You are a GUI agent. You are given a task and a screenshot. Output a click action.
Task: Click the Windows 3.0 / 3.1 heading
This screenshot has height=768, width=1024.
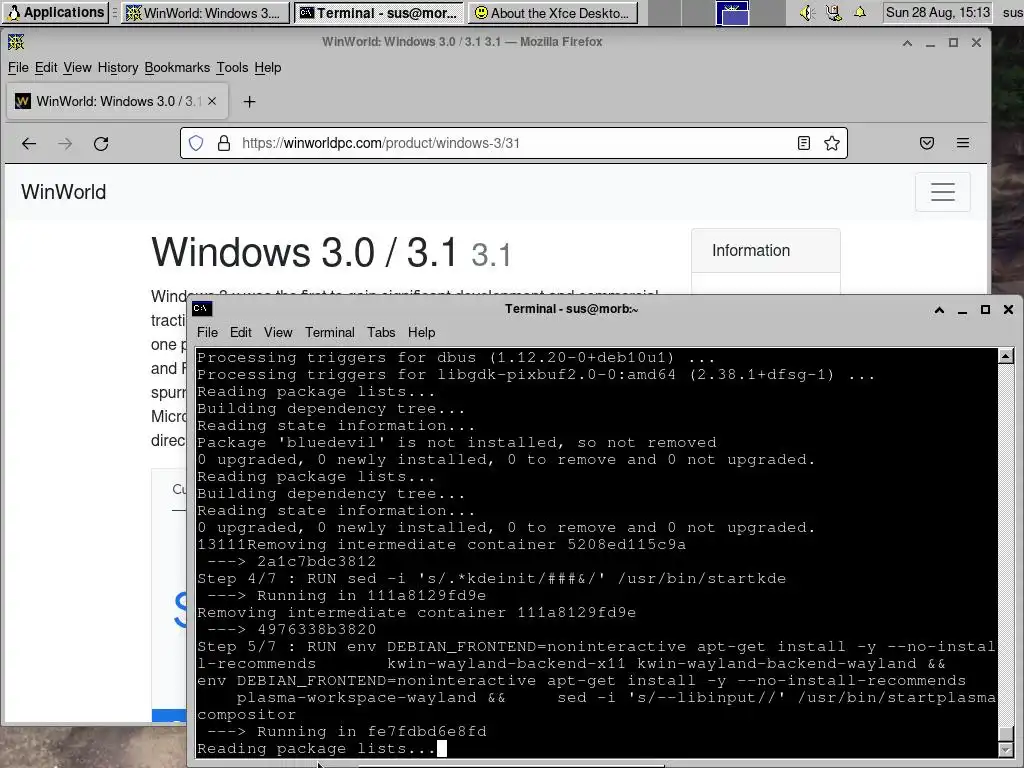point(331,253)
